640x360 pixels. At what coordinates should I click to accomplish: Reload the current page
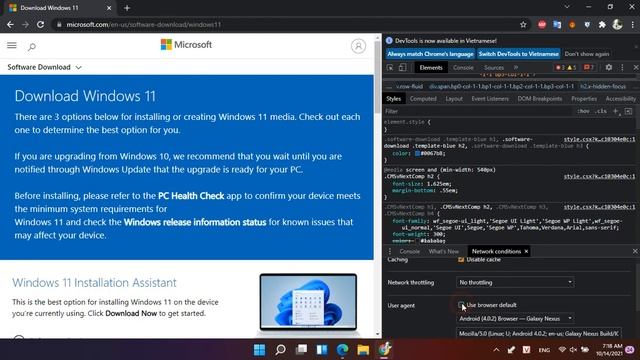40,24
